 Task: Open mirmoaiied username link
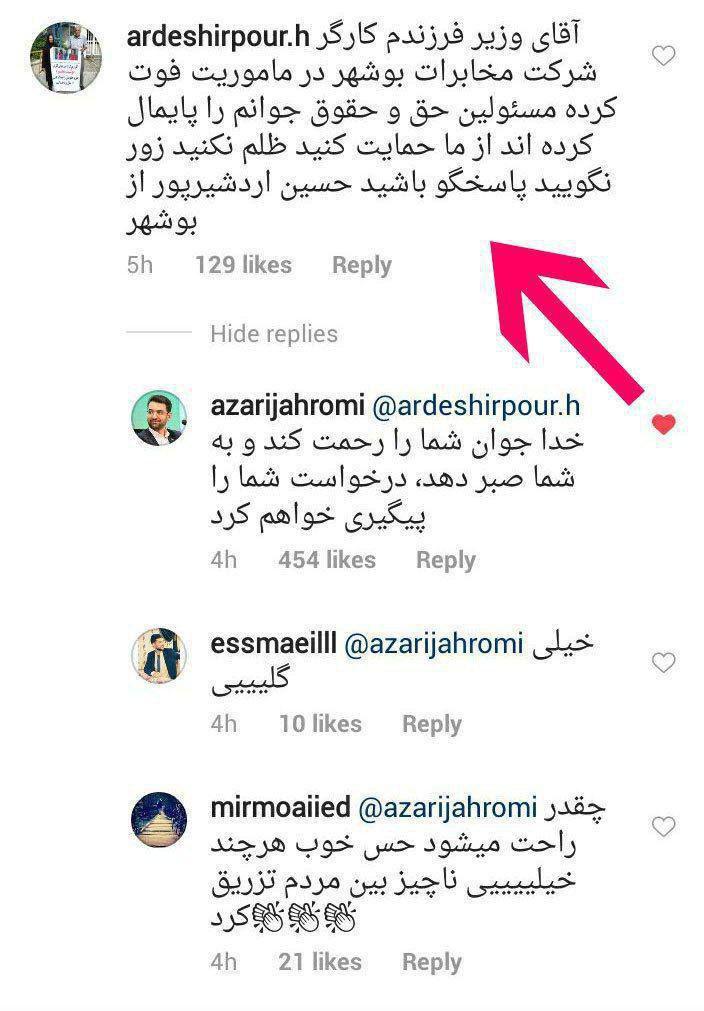click(x=280, y=807)
